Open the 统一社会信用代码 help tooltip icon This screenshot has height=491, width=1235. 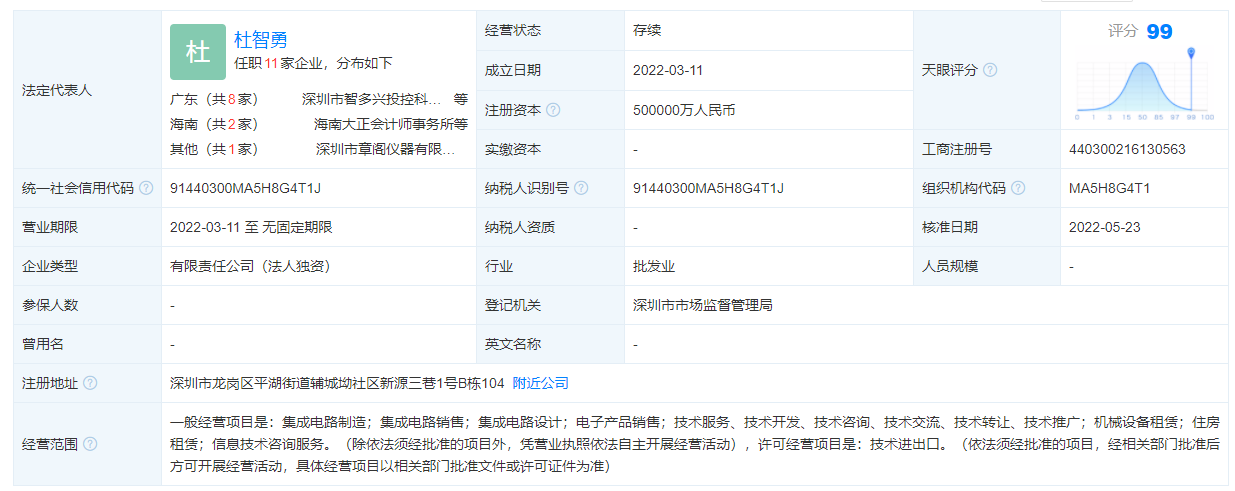146,188
